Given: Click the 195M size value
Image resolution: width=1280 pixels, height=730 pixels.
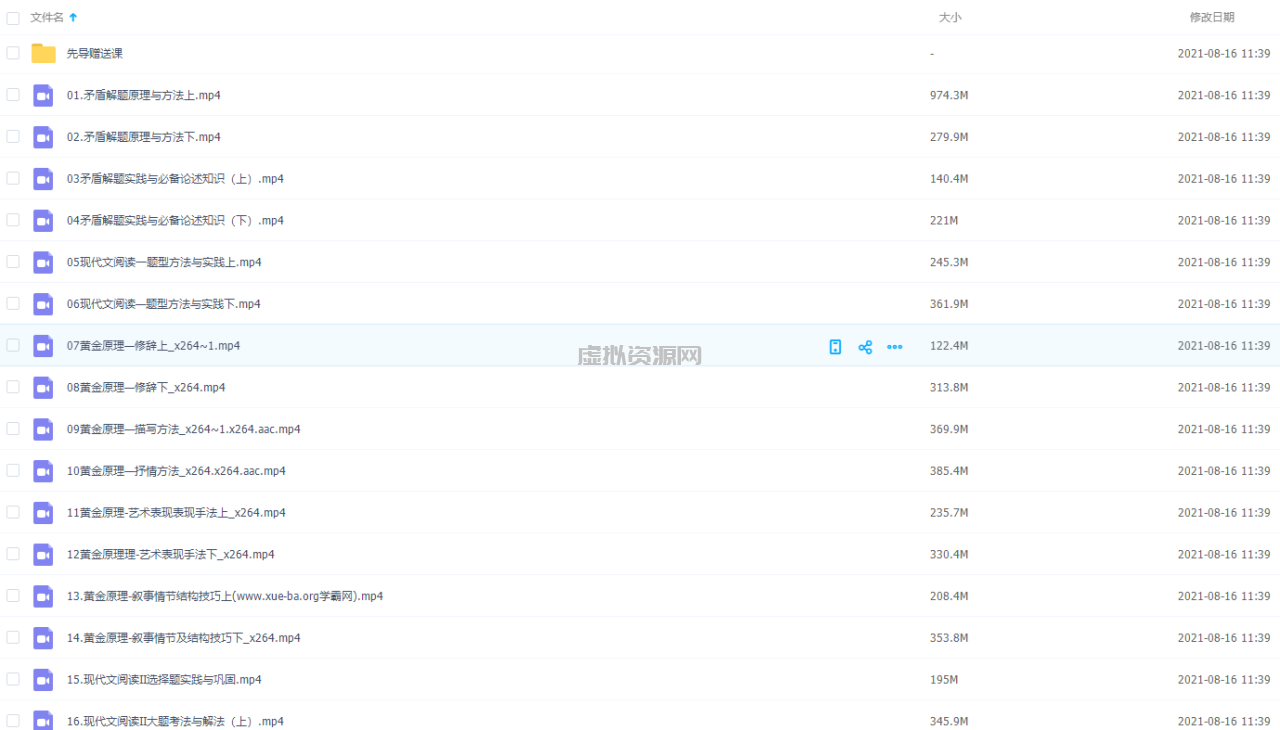Looking at the screenshot, I should click(x=944, y=680).
